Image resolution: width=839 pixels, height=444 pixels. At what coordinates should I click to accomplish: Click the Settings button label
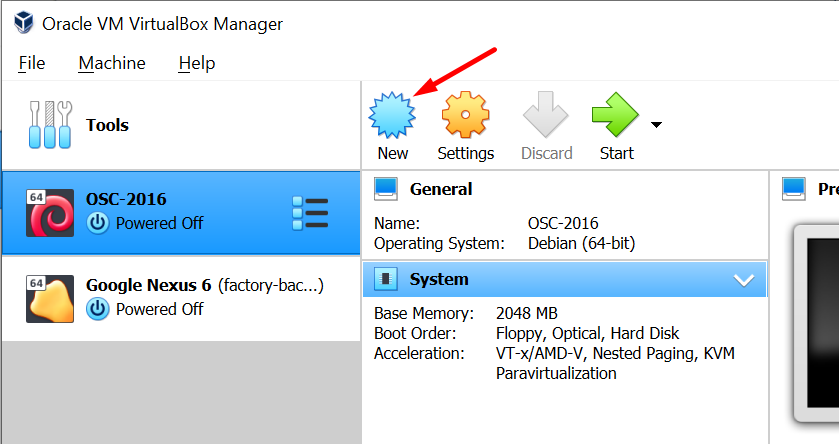pos(466,154)
